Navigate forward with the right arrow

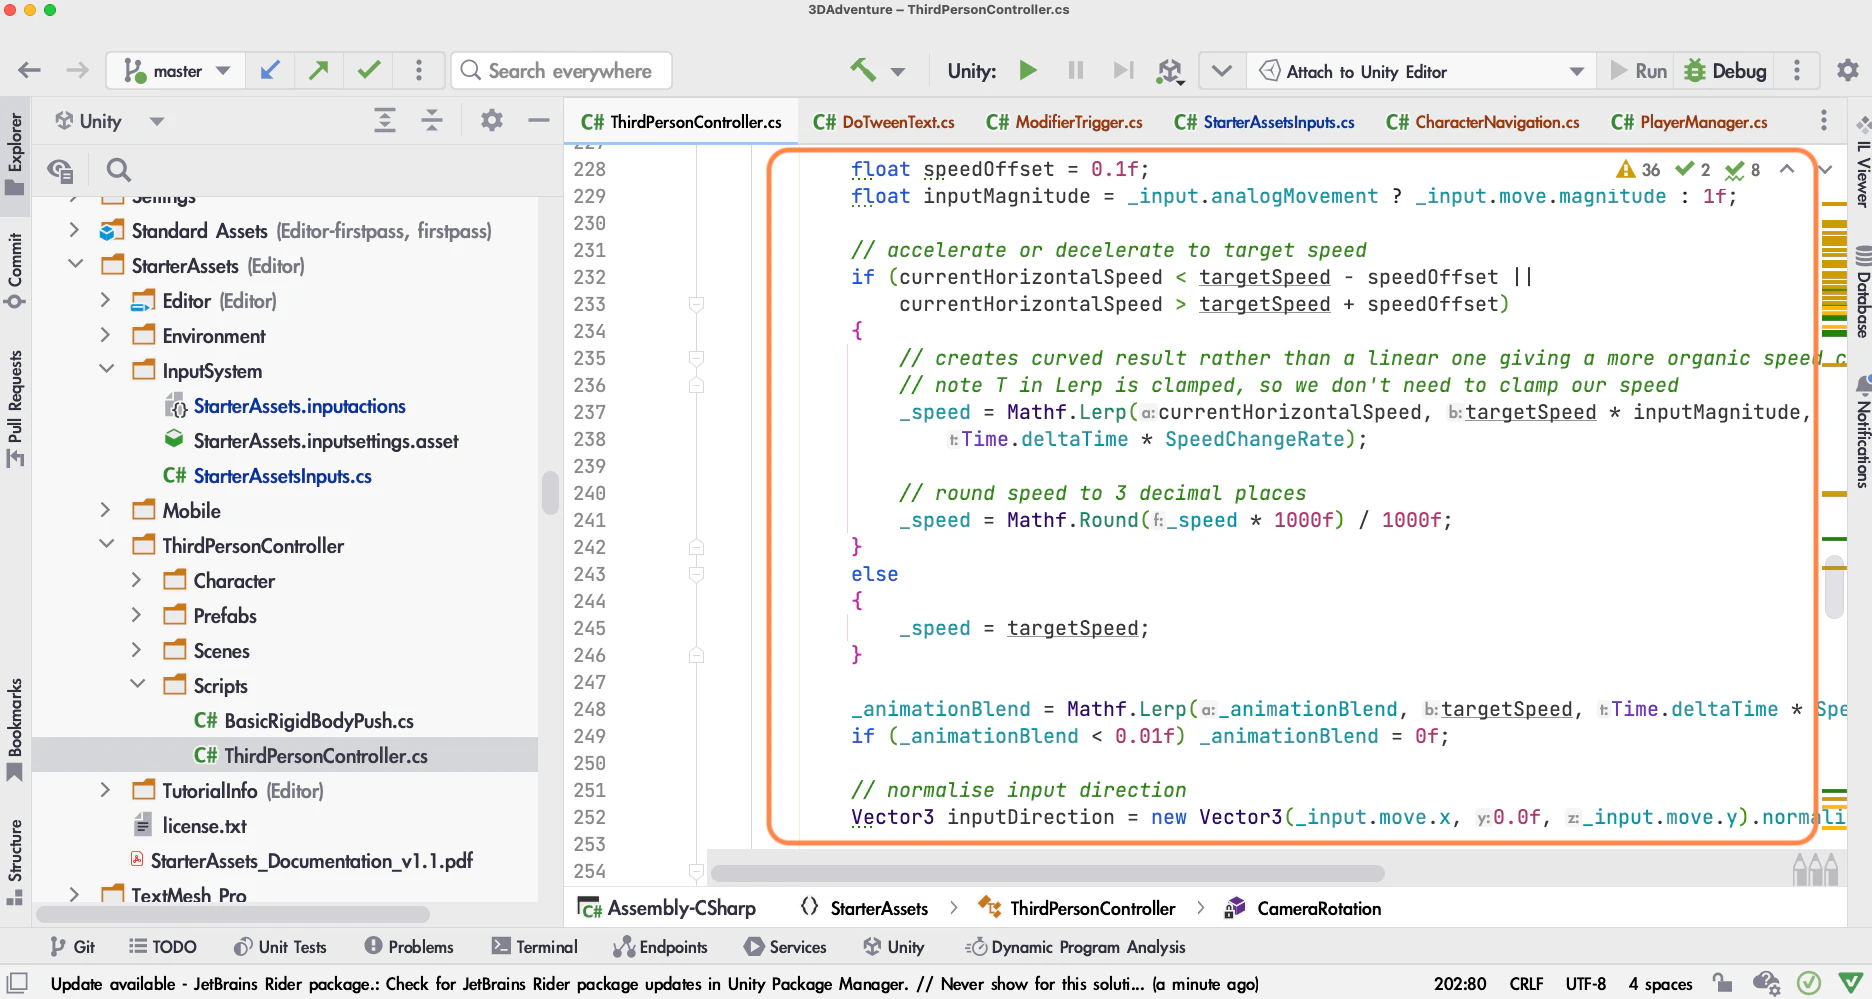point(77,71)
